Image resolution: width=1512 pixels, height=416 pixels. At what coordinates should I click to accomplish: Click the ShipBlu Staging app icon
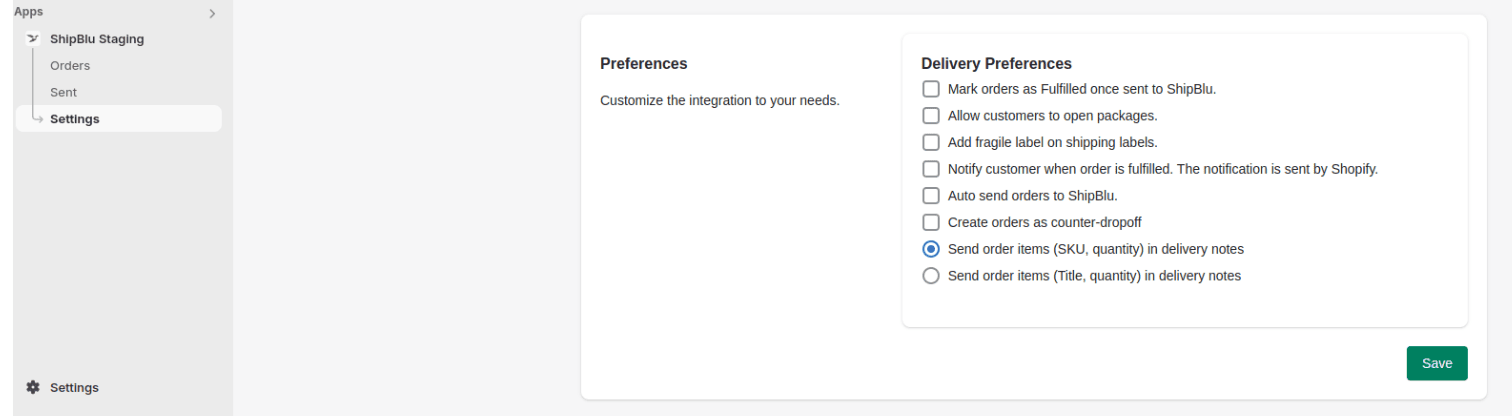(x=32, y=39)
